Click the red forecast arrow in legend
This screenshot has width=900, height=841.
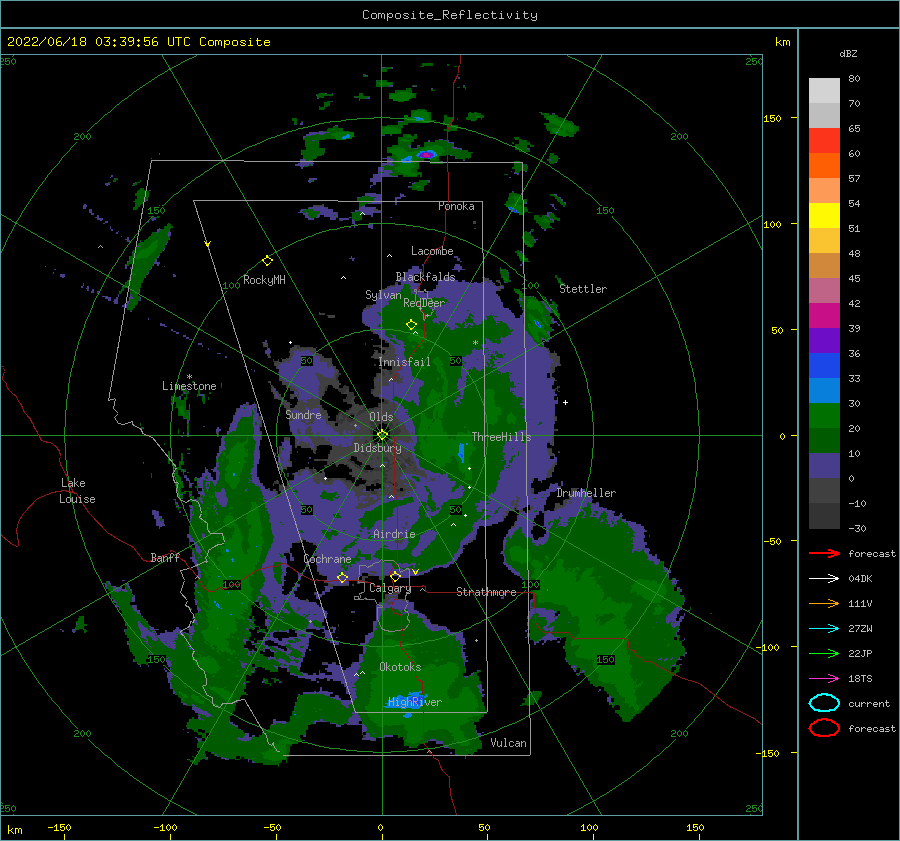click(x=824, y=553)
